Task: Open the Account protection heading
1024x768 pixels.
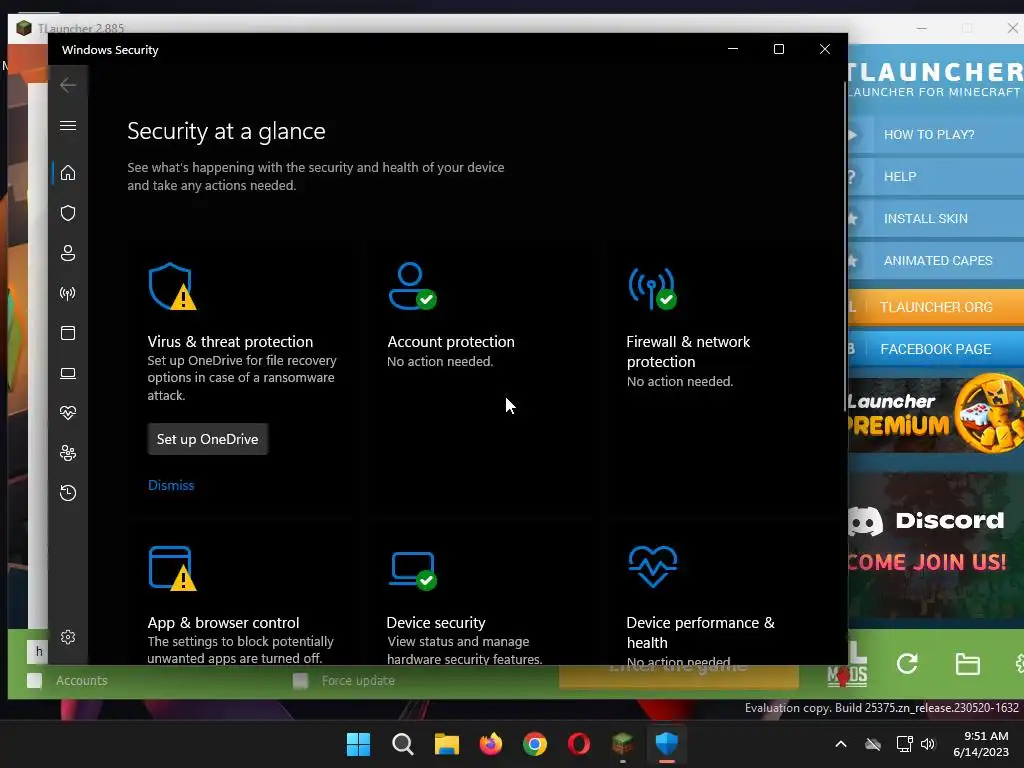Action: pos(451,342)
